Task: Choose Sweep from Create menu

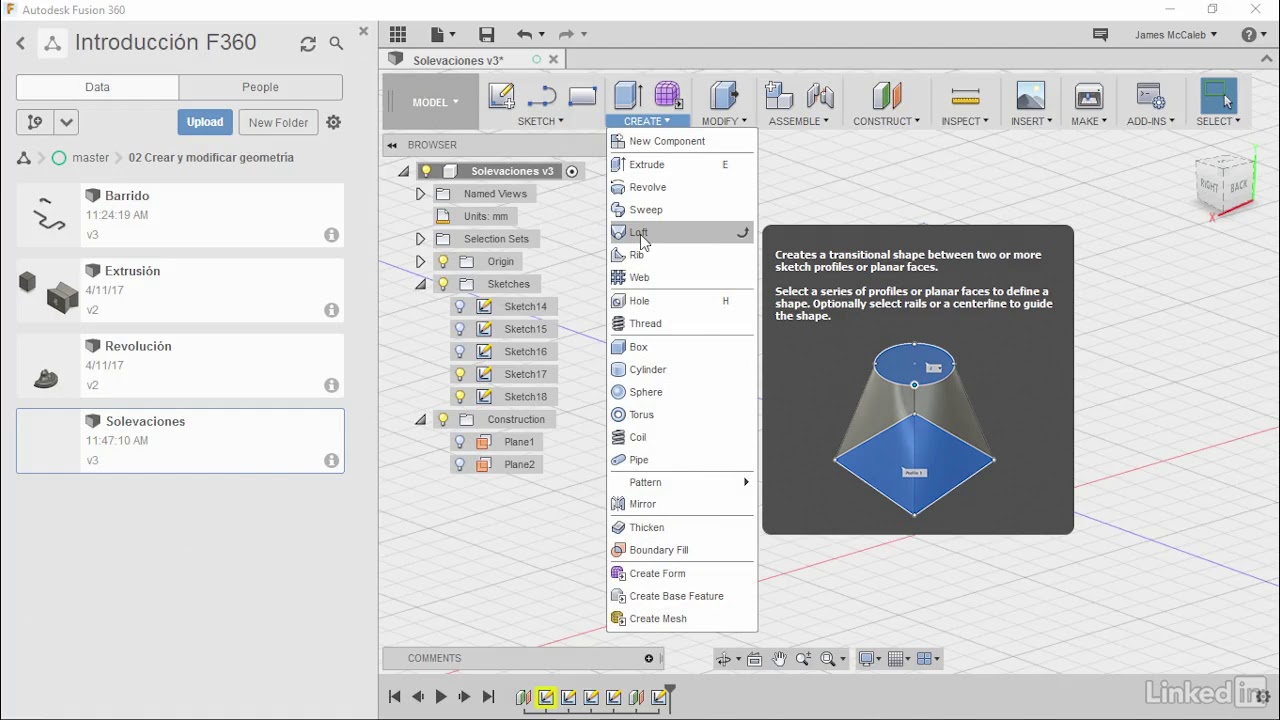Action: [682, 210]
